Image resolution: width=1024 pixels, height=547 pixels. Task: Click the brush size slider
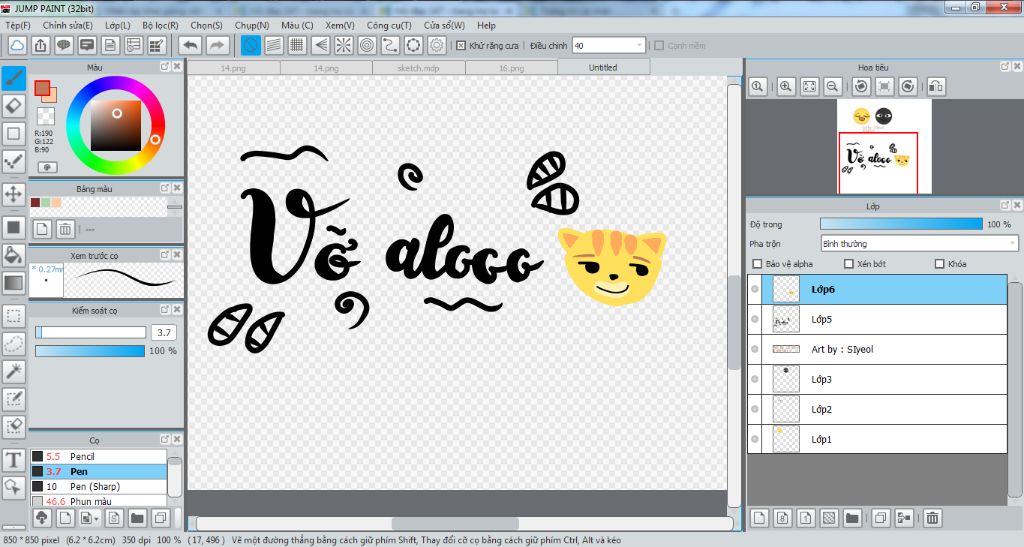91,332
